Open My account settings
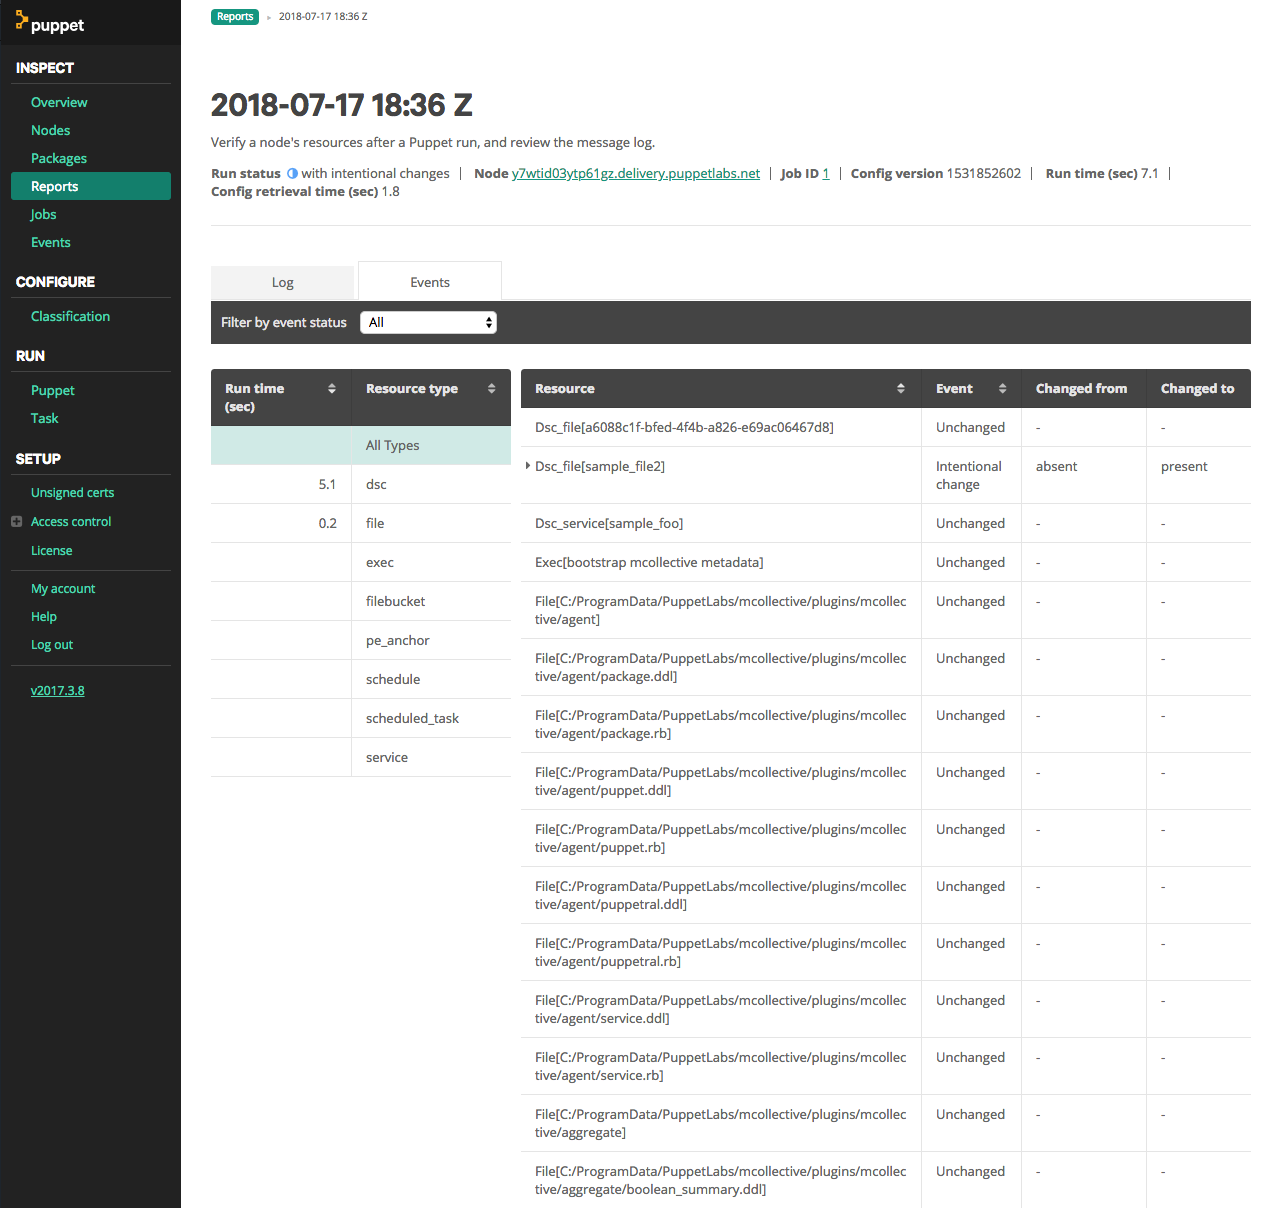 click(63, 588)
